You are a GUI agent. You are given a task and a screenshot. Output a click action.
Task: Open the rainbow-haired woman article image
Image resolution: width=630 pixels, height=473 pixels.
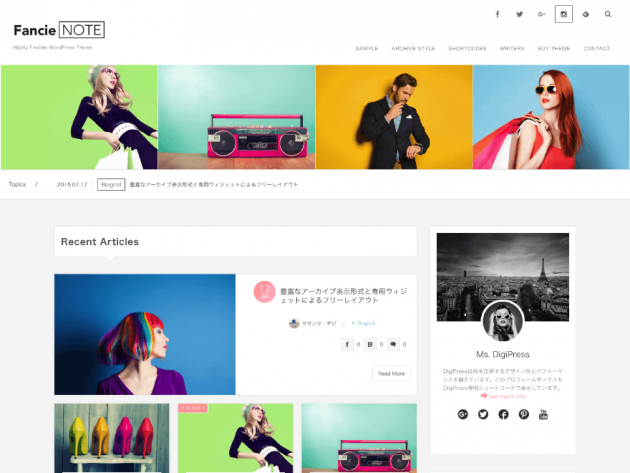click(145, 334)
